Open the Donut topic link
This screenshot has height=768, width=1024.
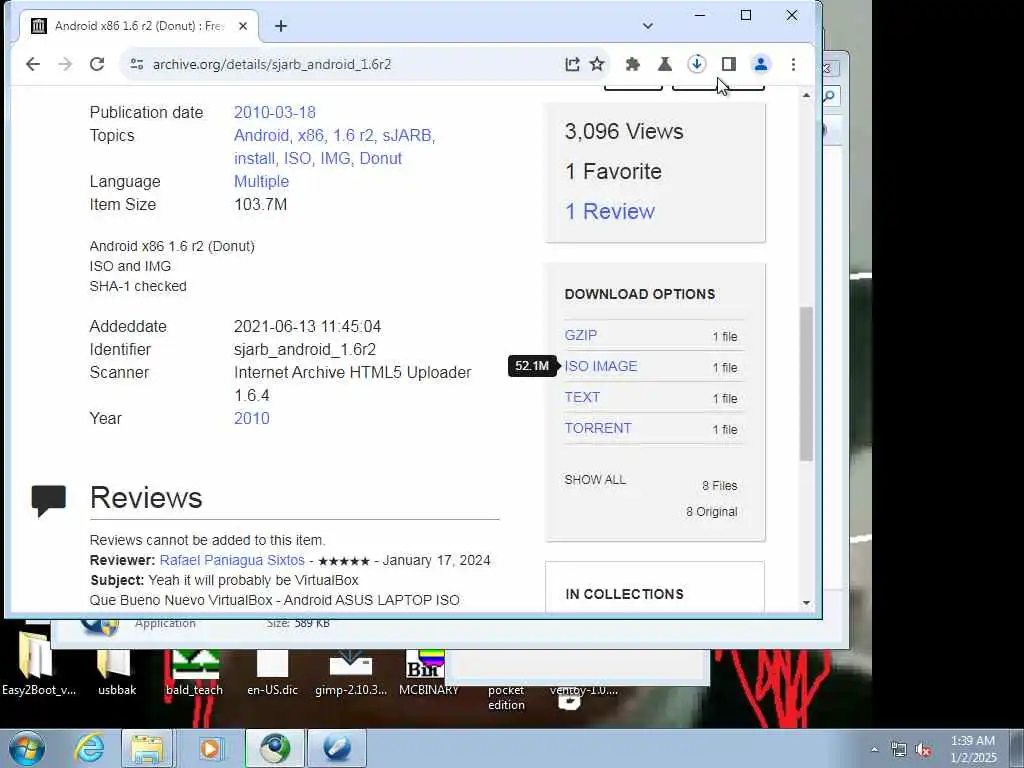tap(381, 158)
